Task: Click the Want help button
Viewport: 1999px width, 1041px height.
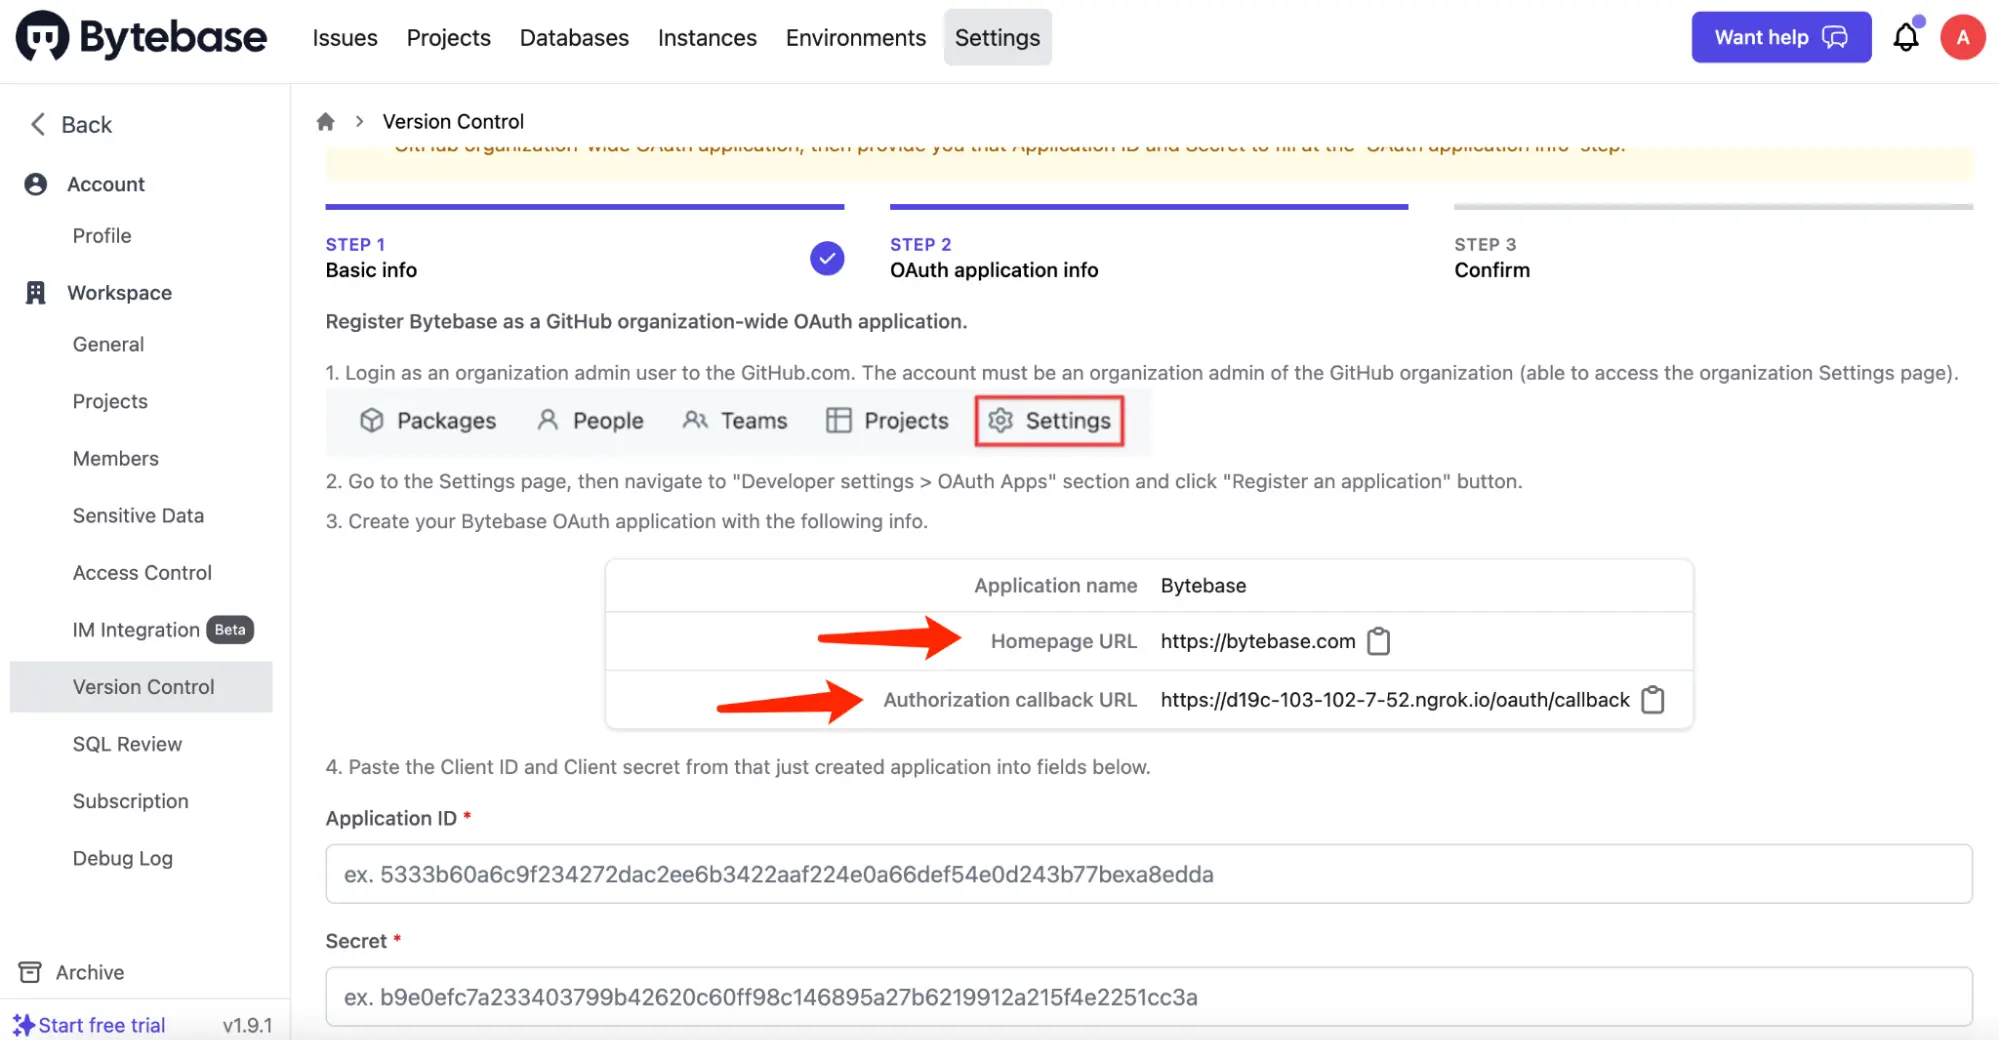Action: [x=1780, y=38]
